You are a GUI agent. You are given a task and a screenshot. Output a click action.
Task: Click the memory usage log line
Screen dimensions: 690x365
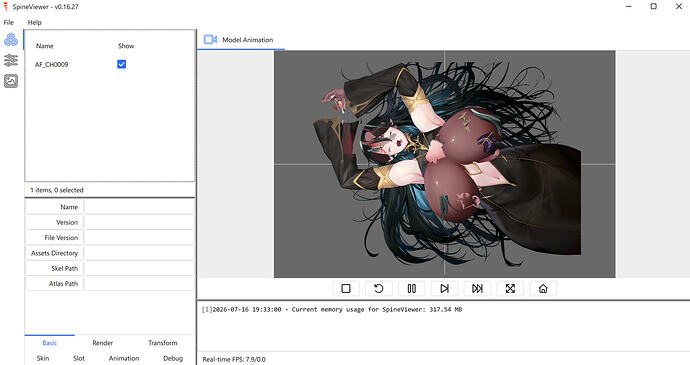[x=332, y=310]
